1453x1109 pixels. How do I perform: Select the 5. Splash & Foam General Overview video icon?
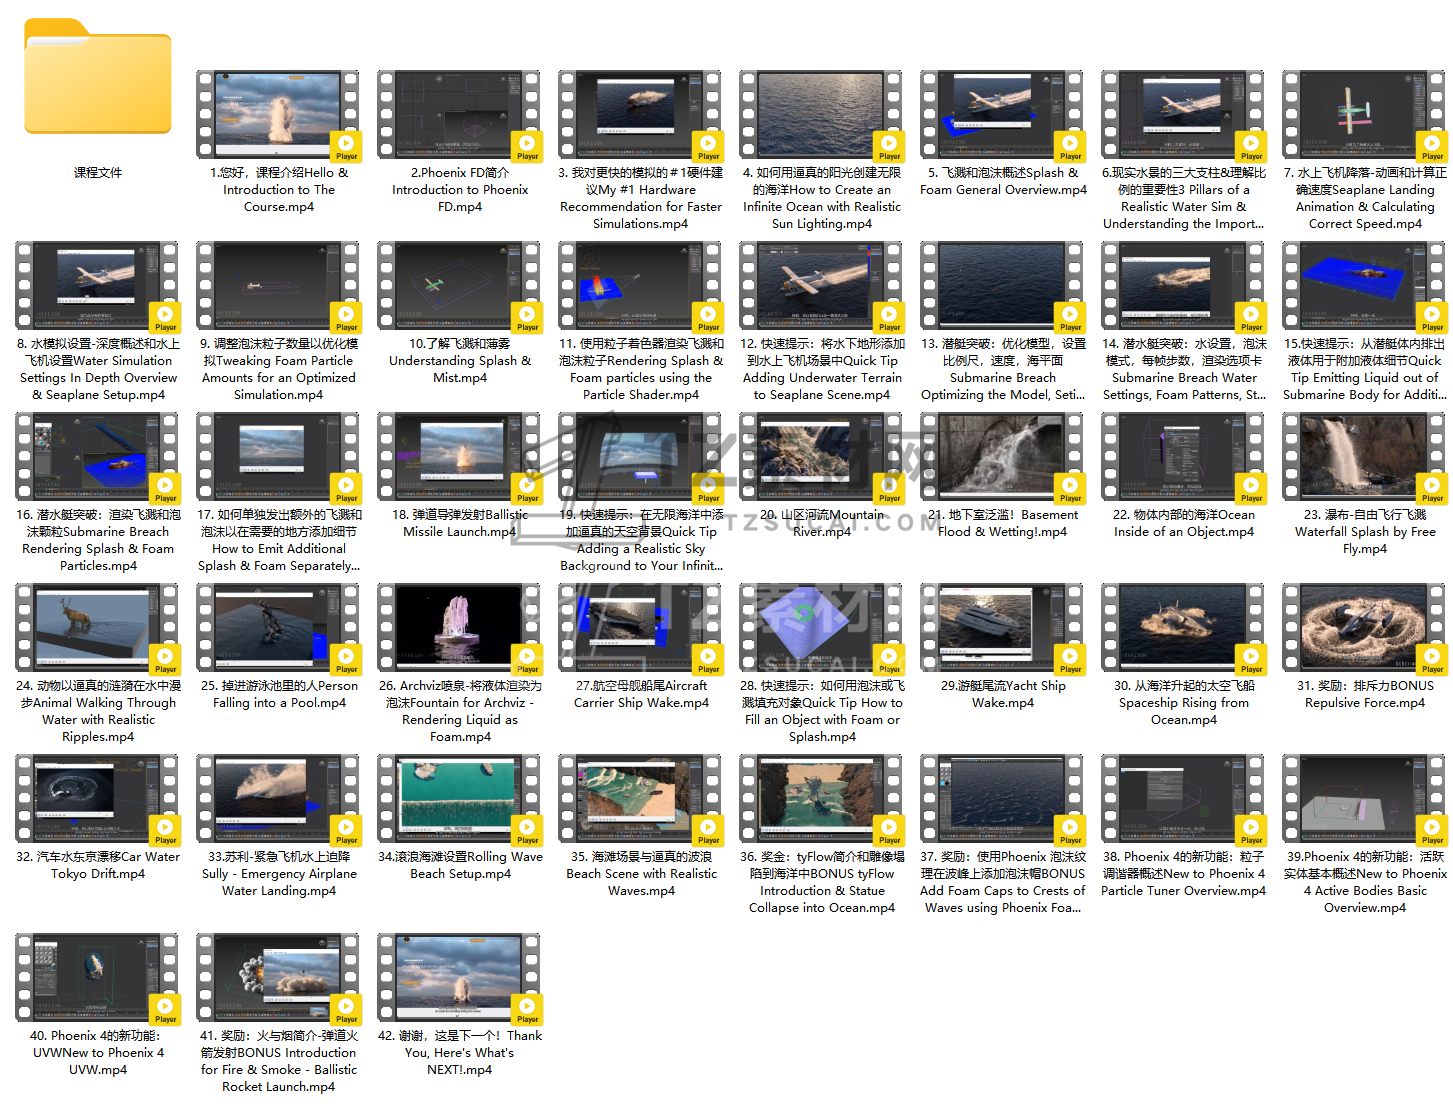[1003, 116]
